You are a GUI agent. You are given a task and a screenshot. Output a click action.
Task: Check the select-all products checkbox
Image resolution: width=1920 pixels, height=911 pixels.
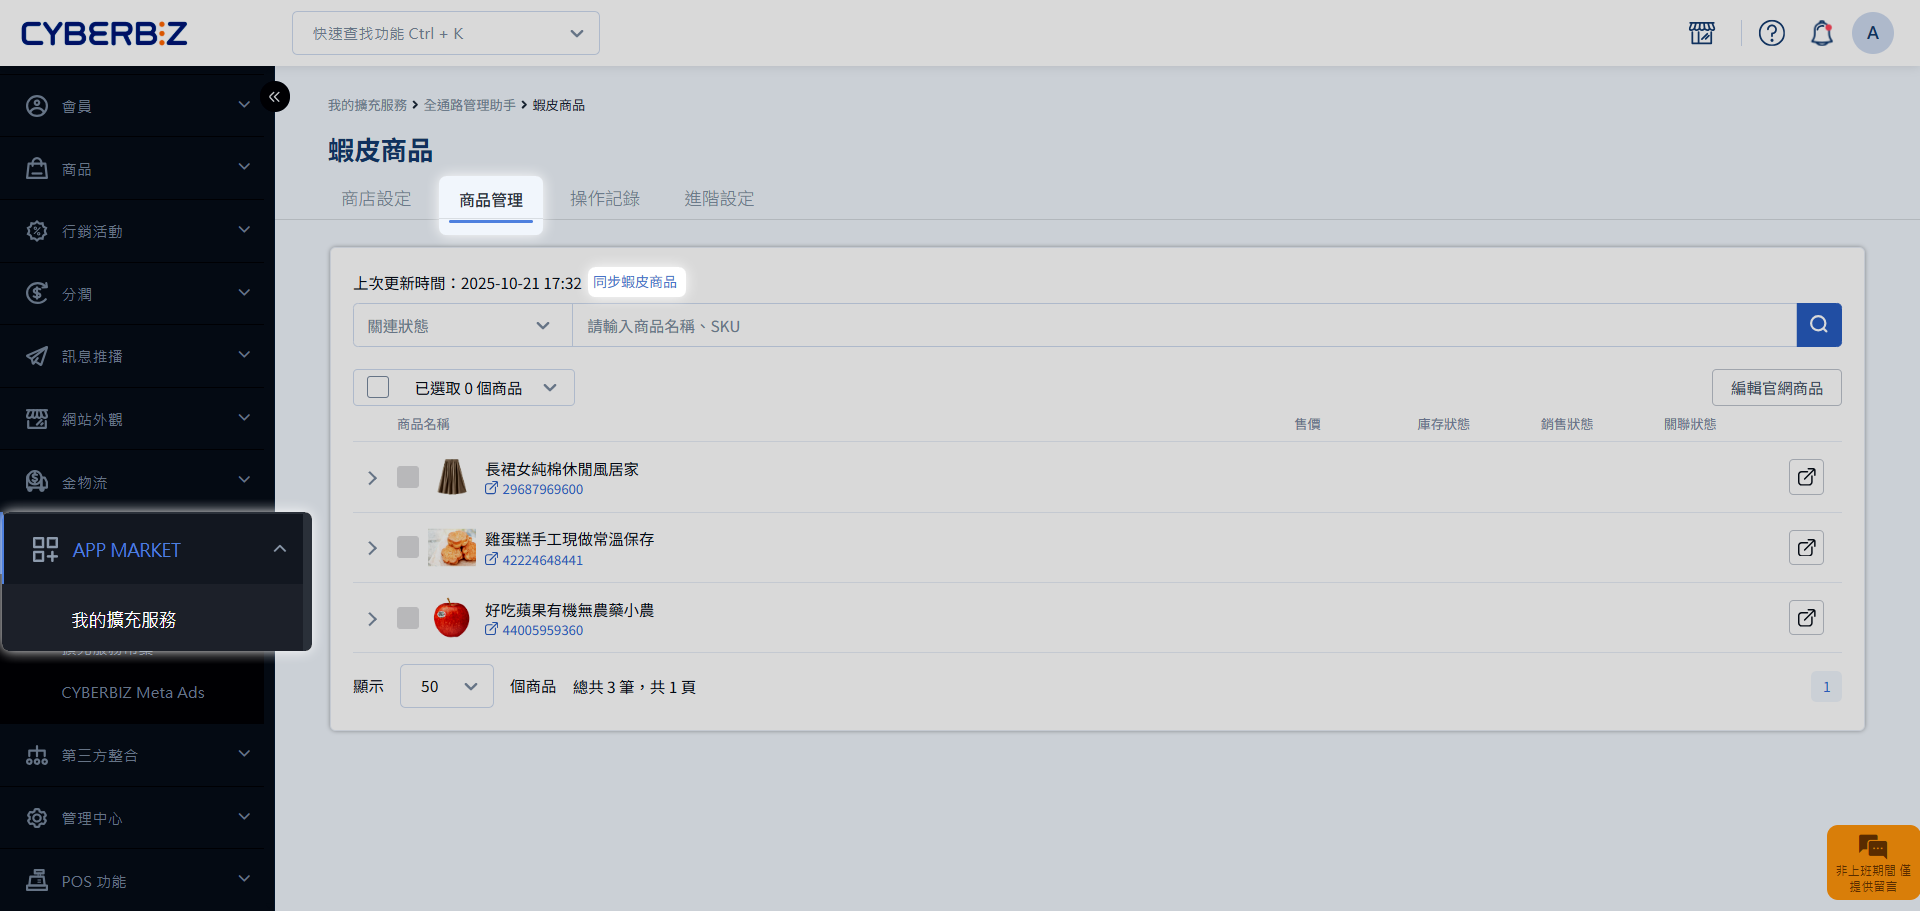point(378,387)
